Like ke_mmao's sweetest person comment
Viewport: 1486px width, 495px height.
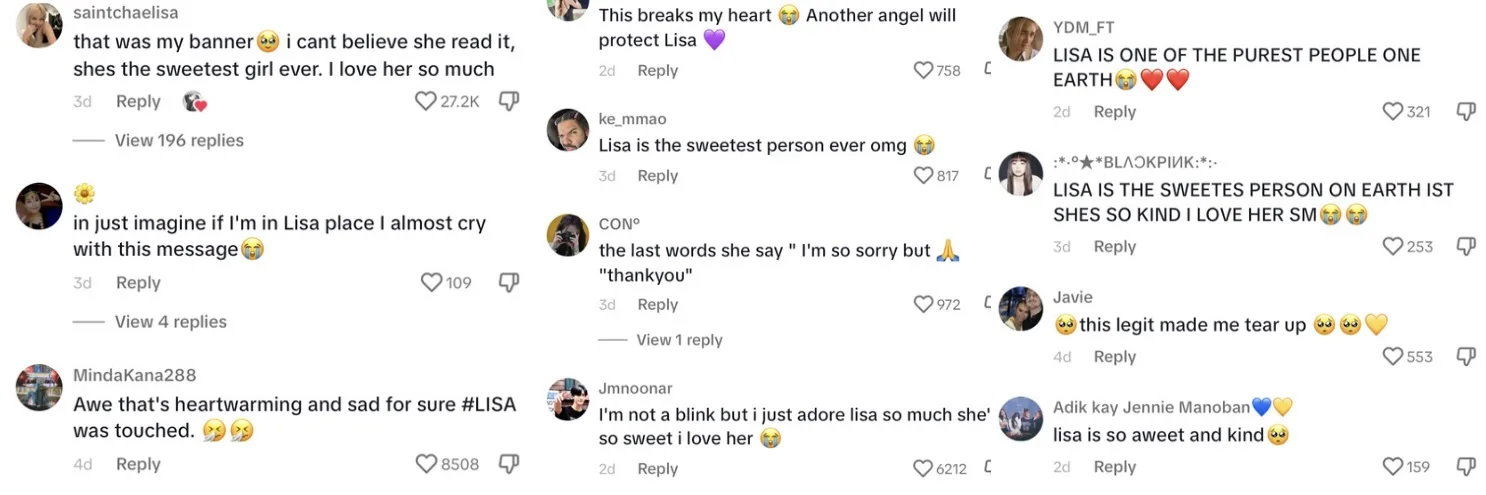point(923,176)
